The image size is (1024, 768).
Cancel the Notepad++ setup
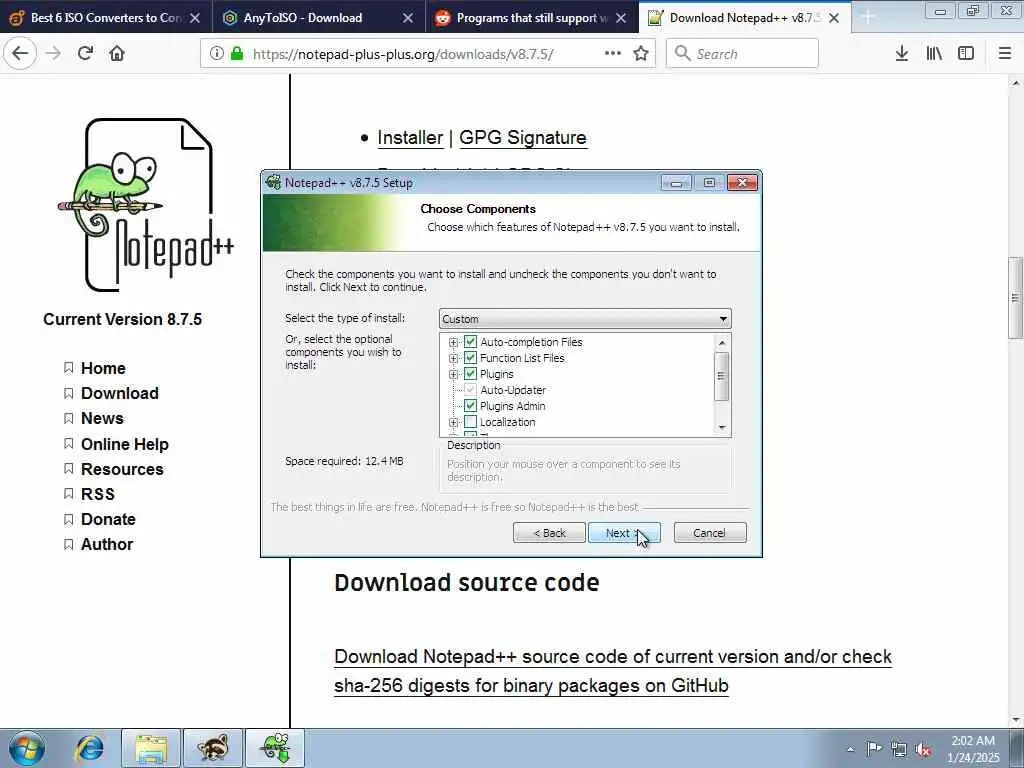tap(709, 533)
